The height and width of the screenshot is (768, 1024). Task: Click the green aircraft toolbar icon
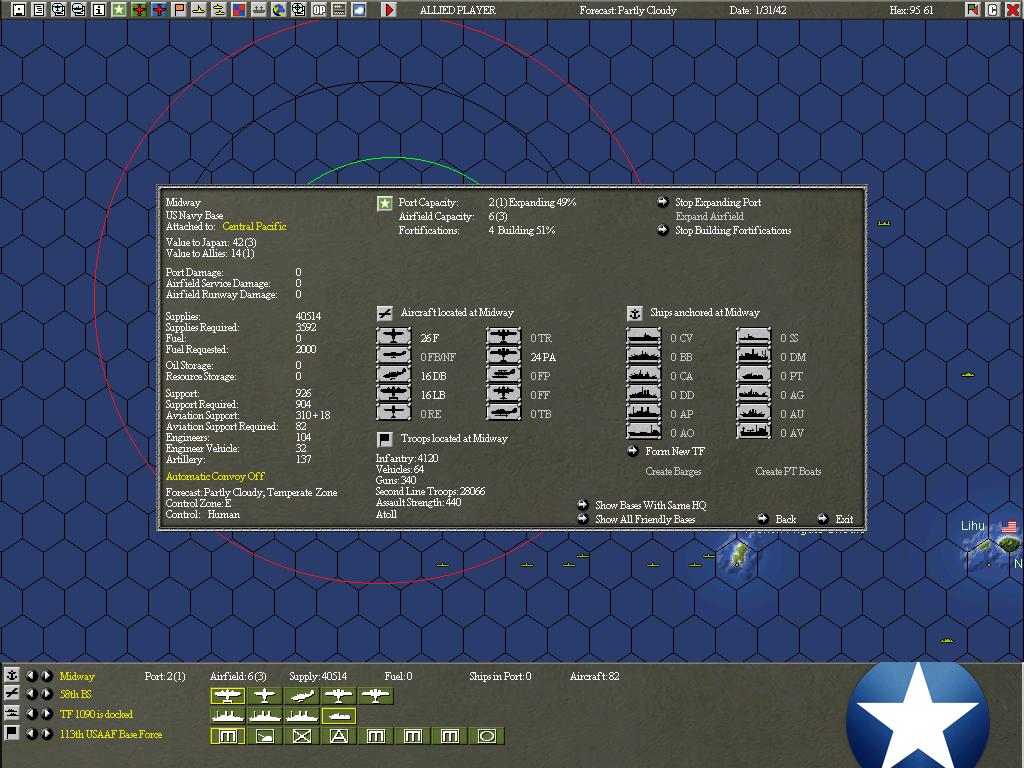tap(138, 9)
